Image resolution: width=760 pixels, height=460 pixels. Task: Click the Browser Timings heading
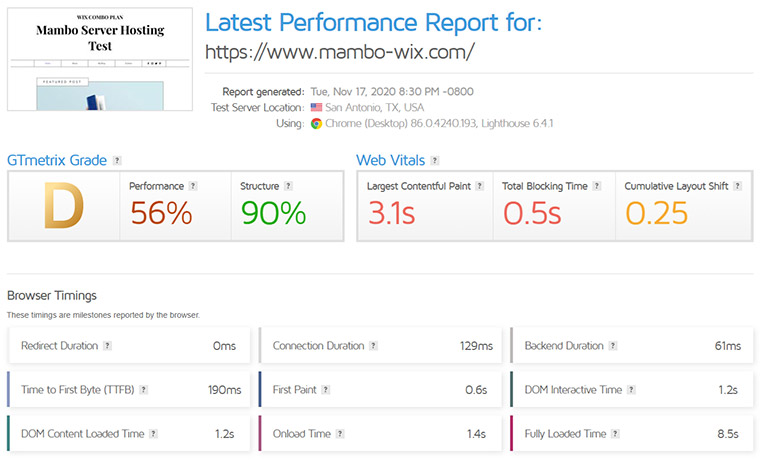pyautogui.click(x=52, y=295)
